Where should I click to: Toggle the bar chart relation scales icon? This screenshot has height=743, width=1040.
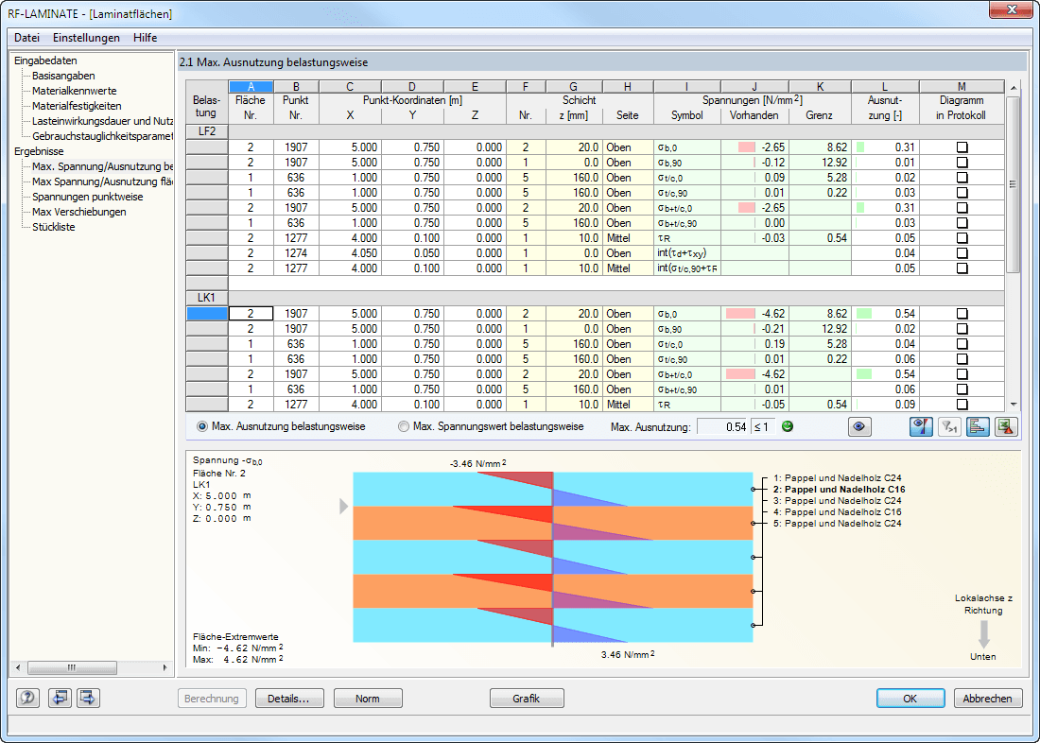tap(978, 427)
